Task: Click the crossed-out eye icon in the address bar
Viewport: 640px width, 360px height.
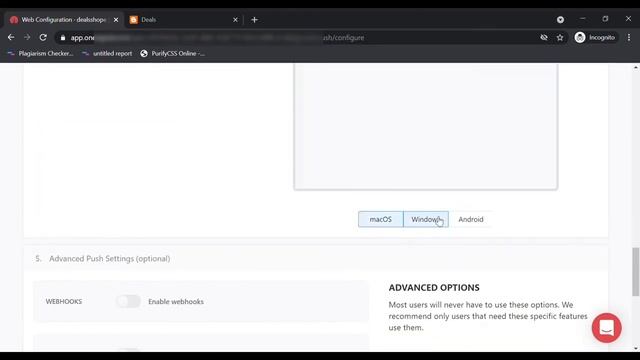Action: click(x=544, y=38)
